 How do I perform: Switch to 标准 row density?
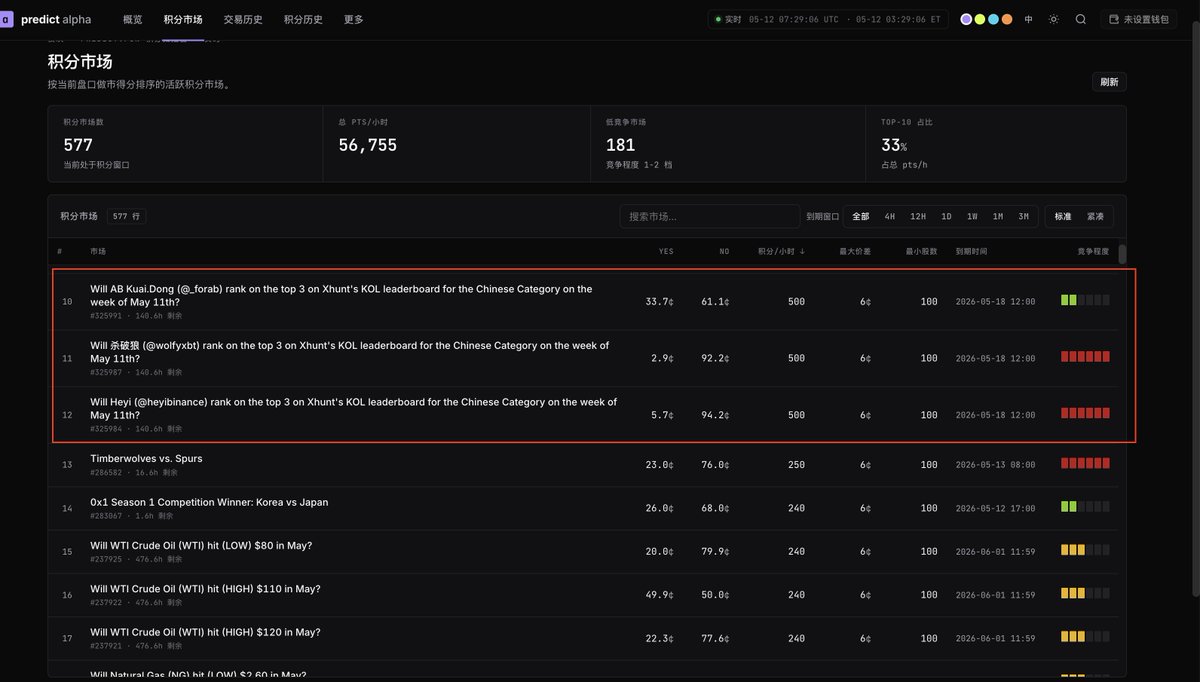1063,216
